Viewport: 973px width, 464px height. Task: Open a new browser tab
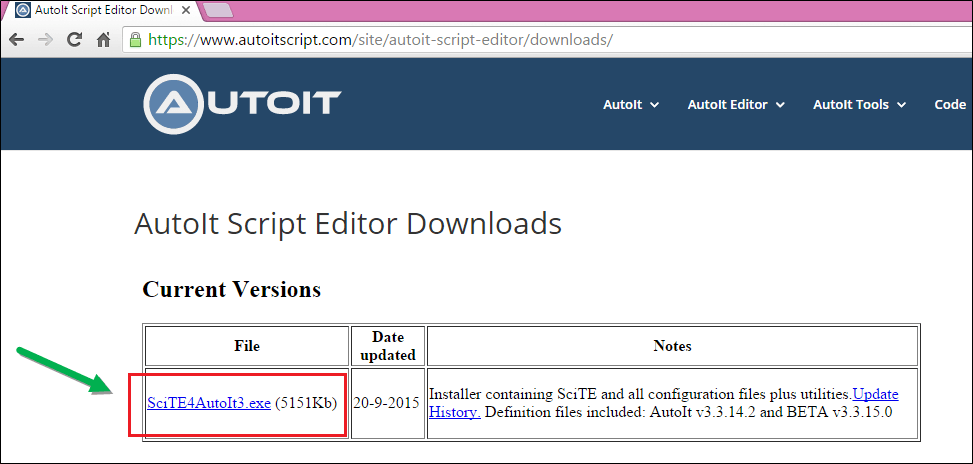pos(218,11)
